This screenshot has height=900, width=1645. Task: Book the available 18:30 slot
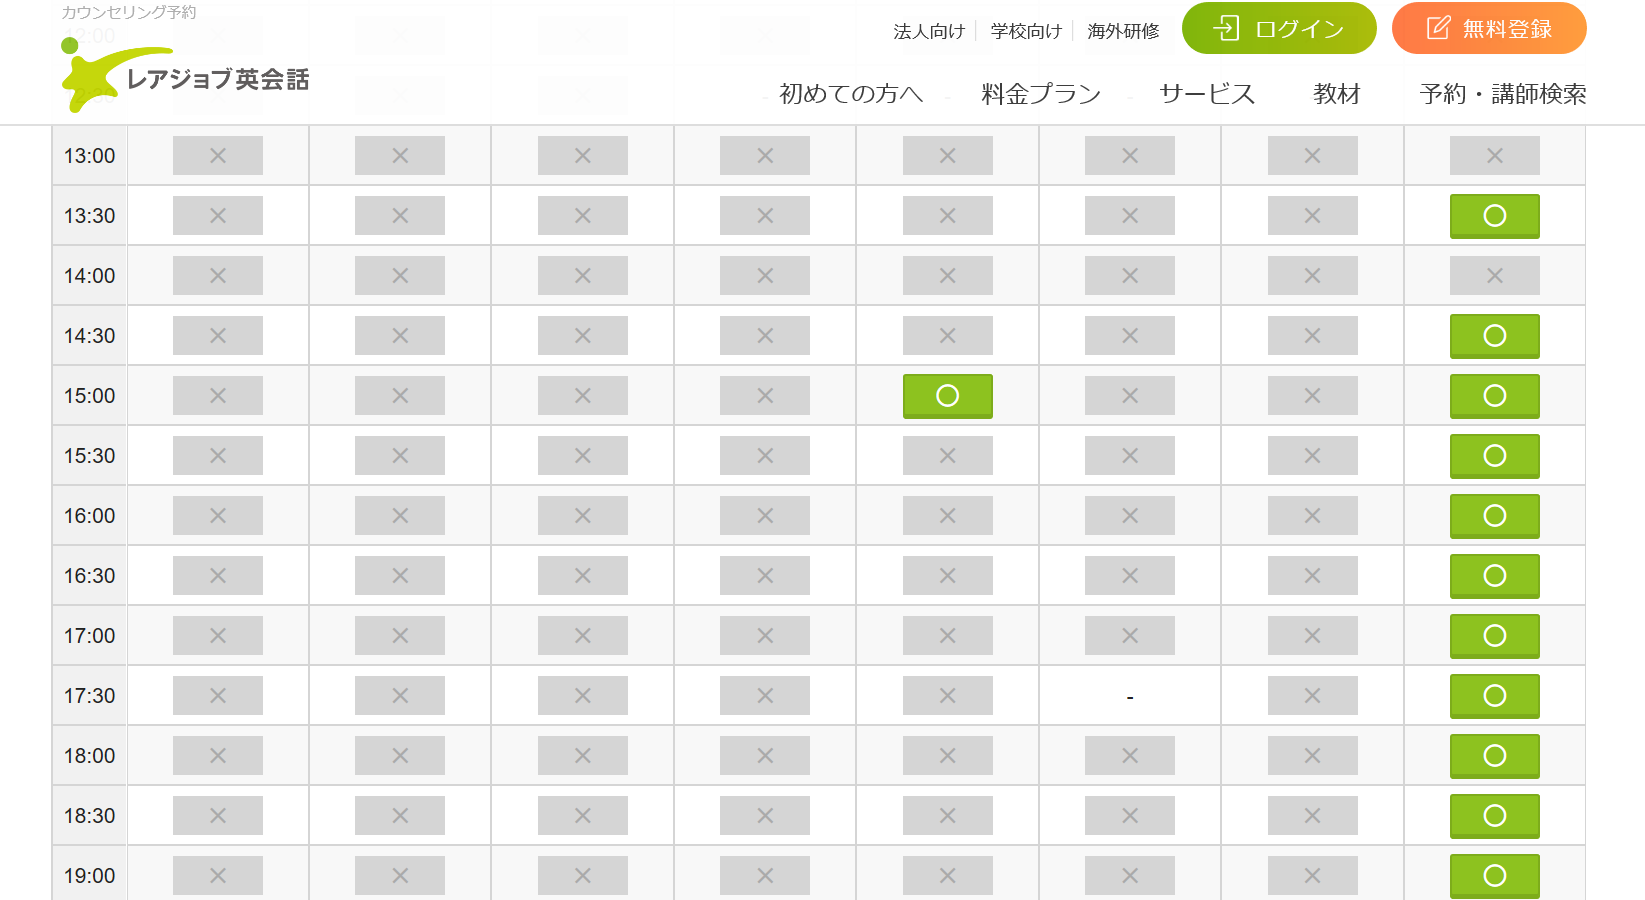pos(1494,816)
